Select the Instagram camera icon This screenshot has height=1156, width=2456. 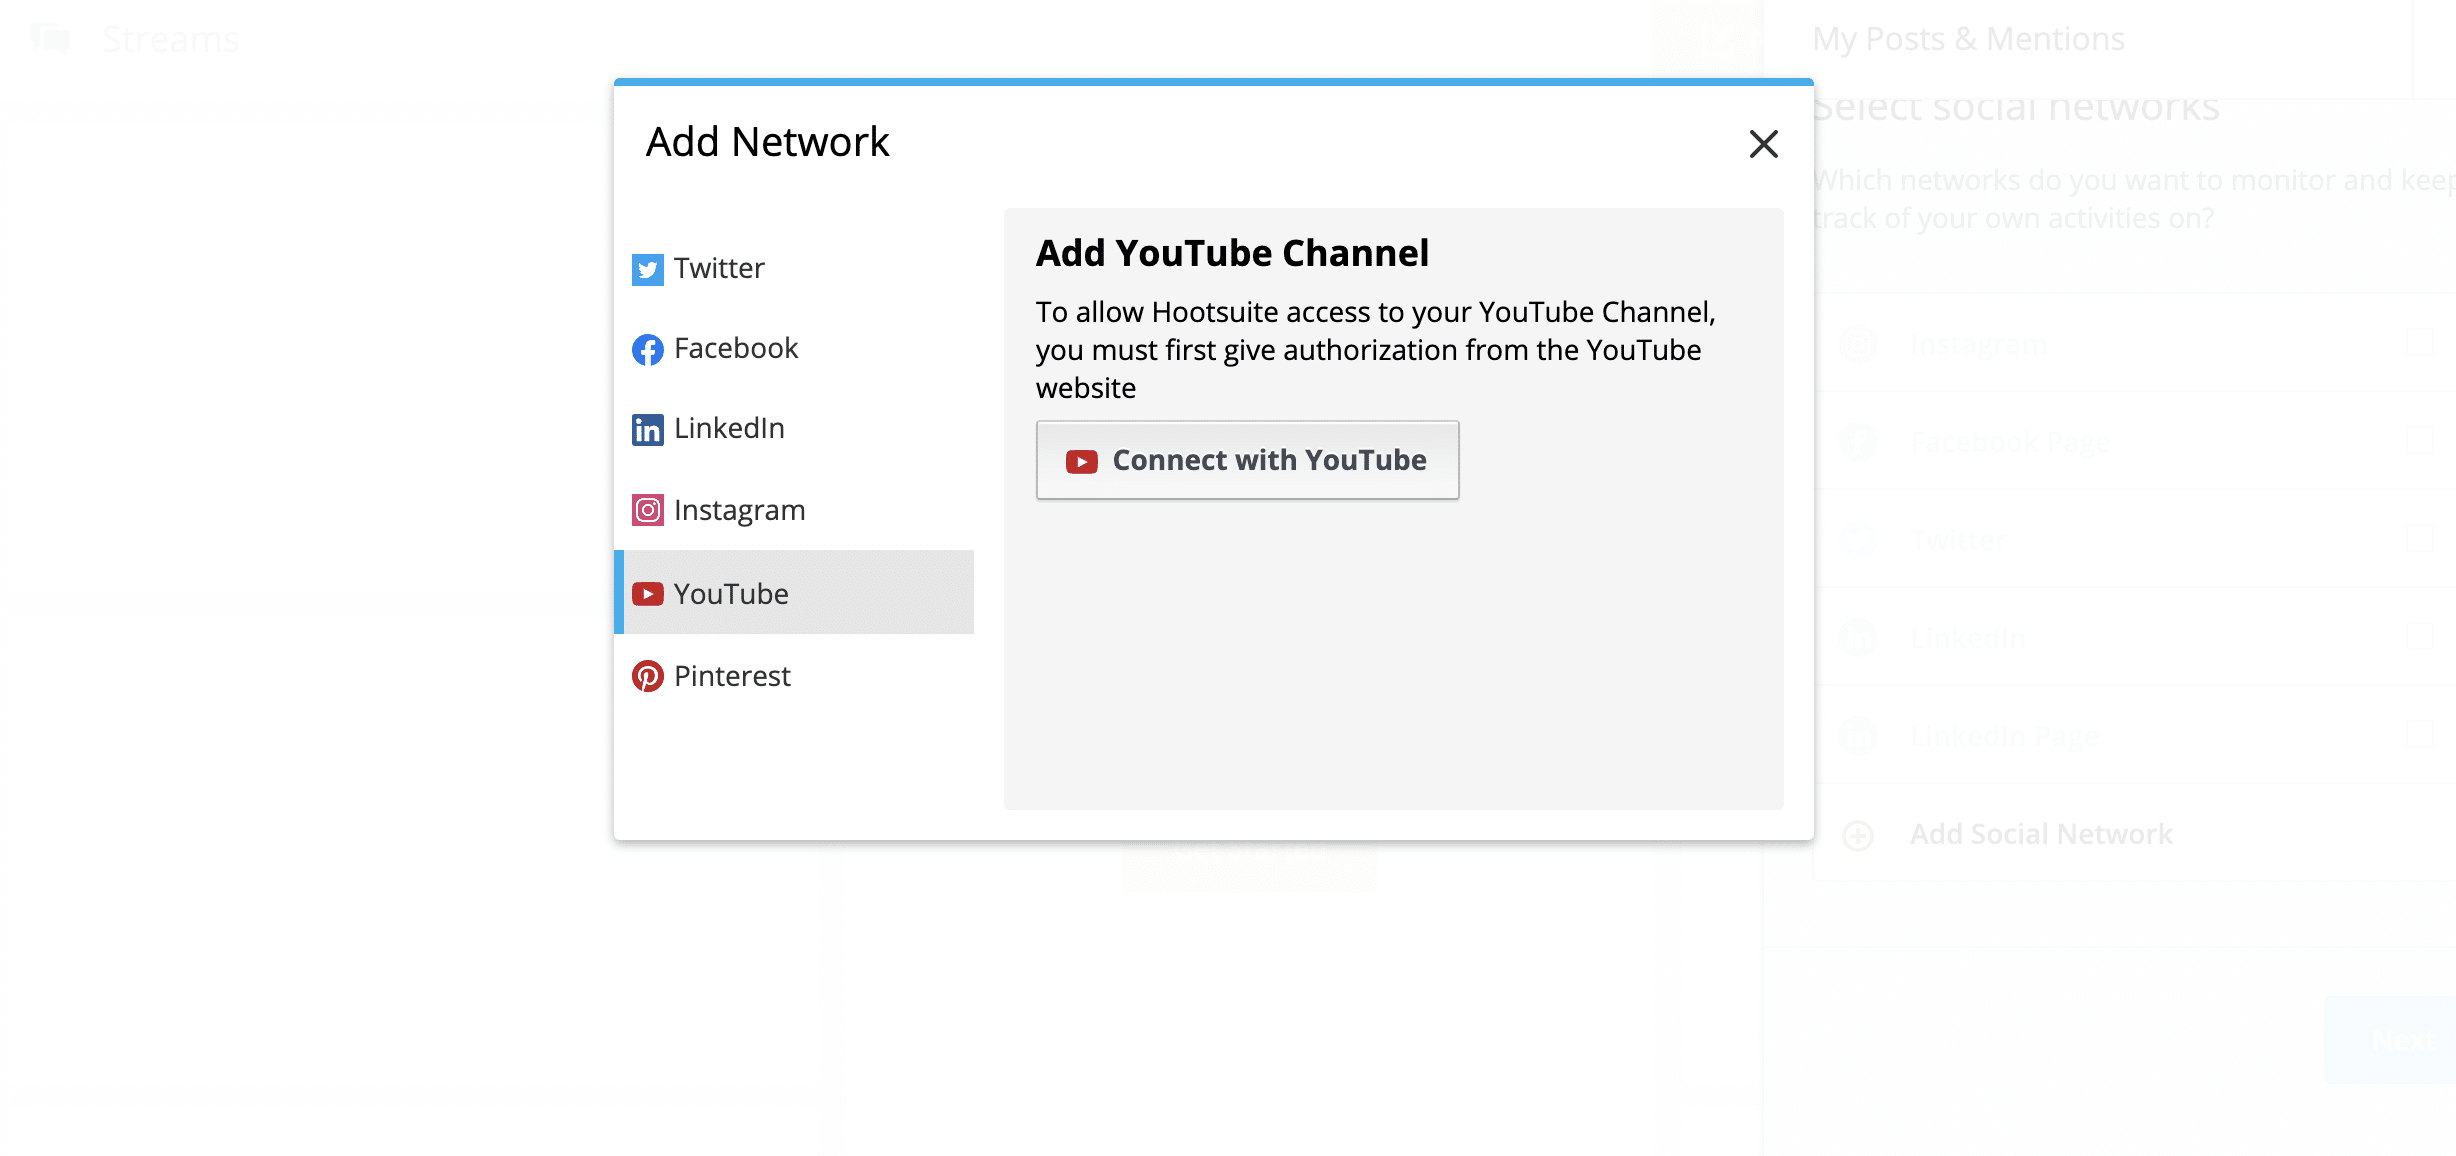648,510
